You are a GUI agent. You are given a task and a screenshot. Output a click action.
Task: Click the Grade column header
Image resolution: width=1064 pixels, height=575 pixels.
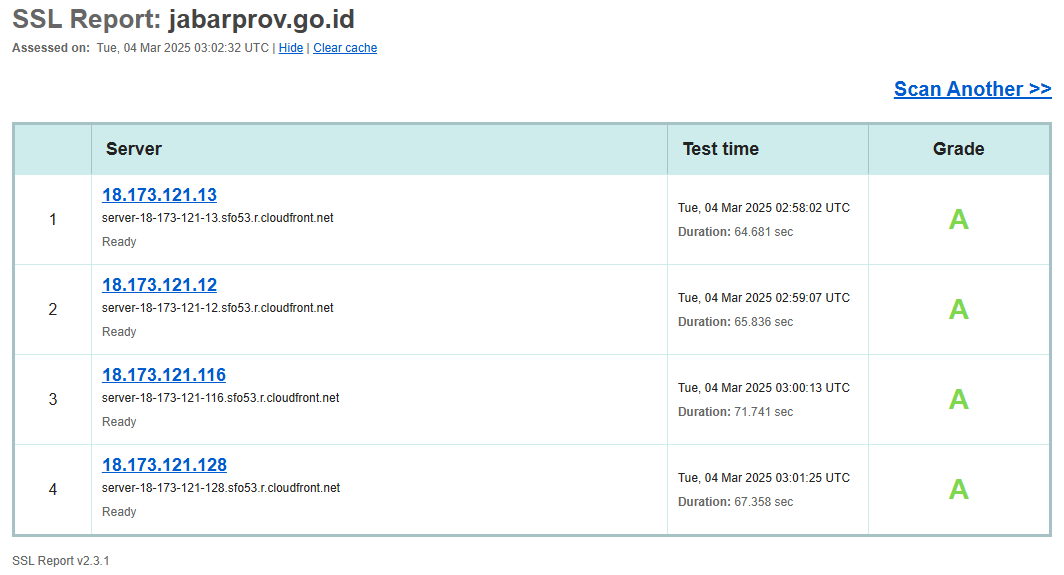[x=958, y=149]
